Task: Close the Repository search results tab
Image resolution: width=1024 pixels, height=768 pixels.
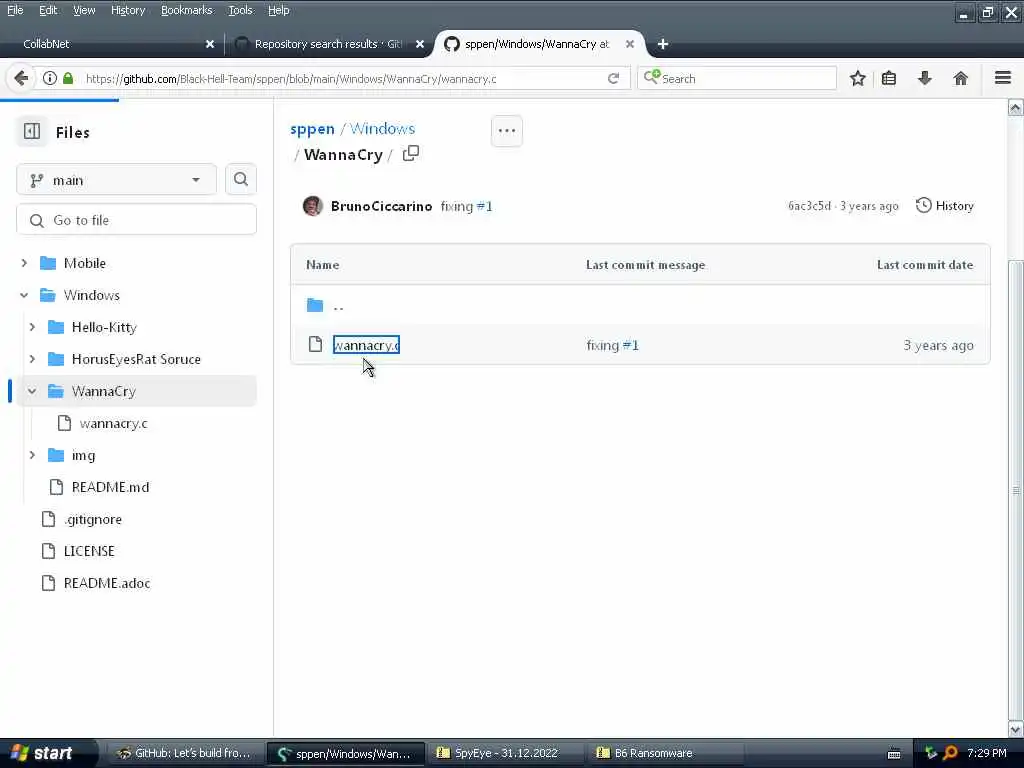Action: click(420, 44)
